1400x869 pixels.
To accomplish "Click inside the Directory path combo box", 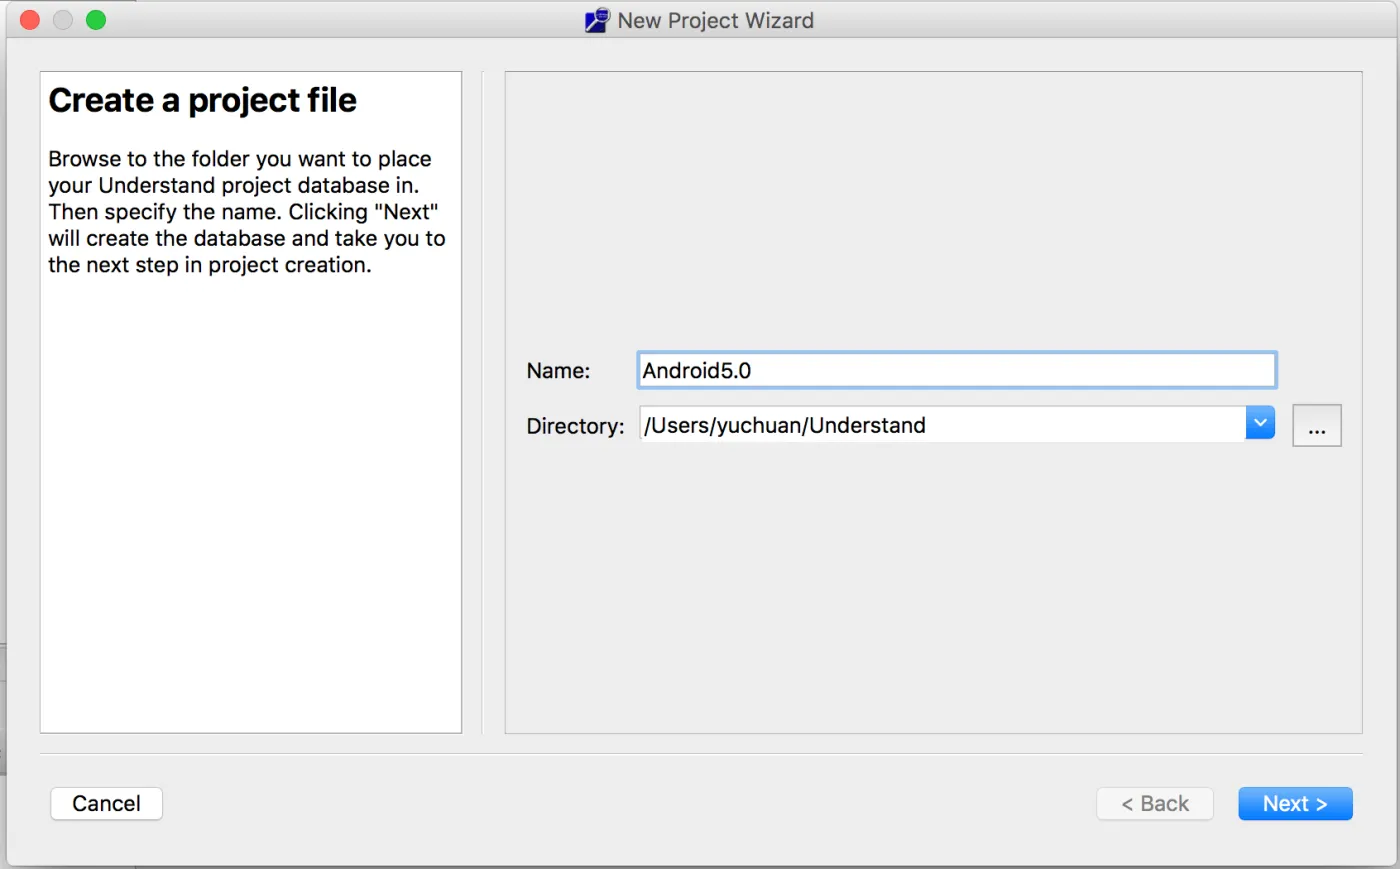I will [x=942, y=425].
